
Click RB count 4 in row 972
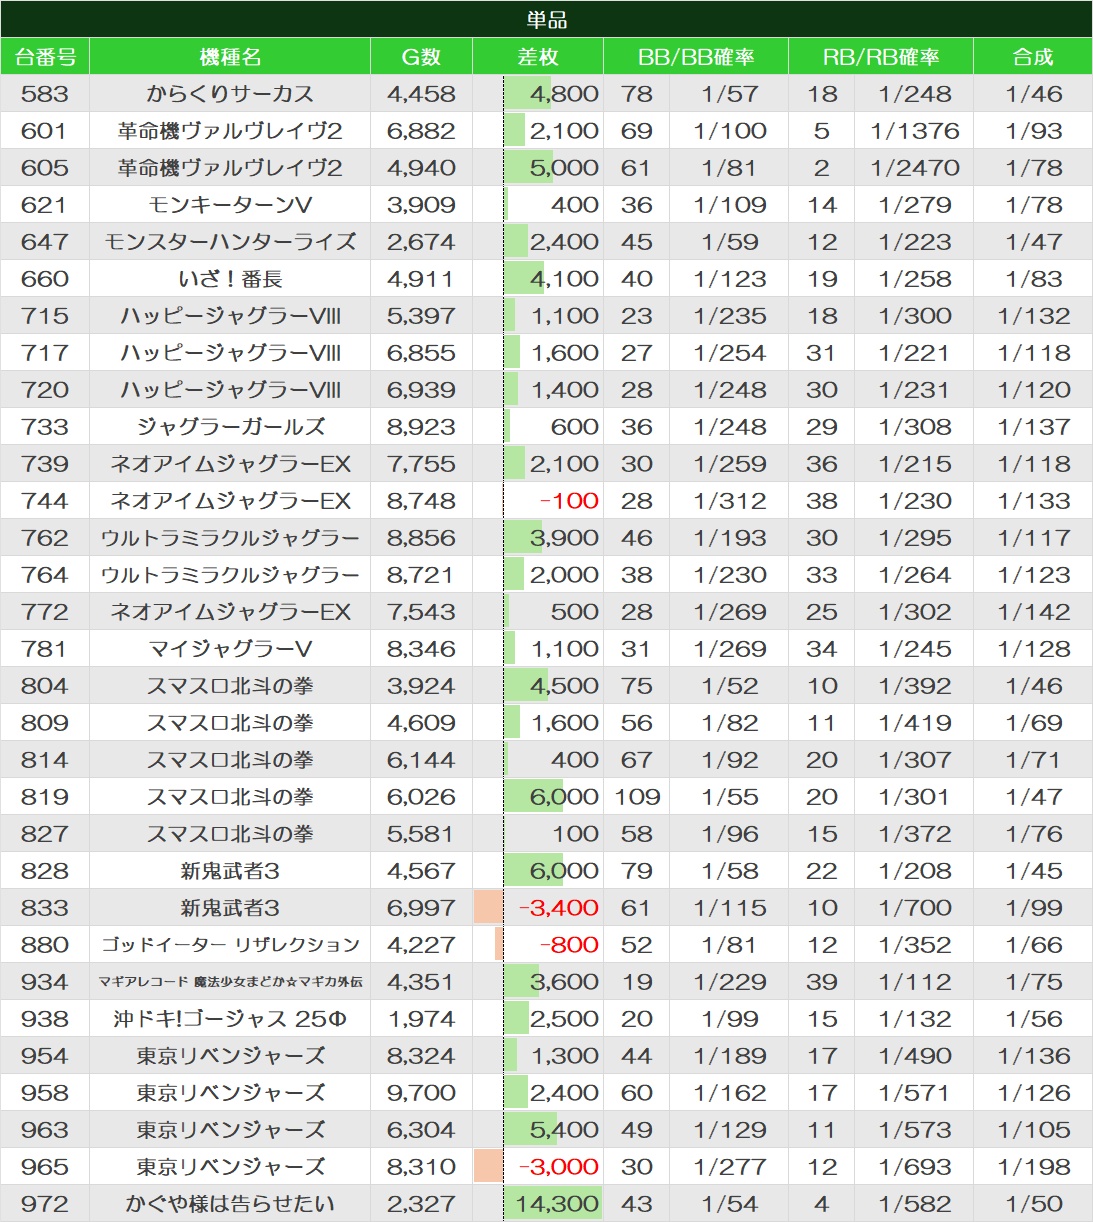click(x=821, y=1204)
